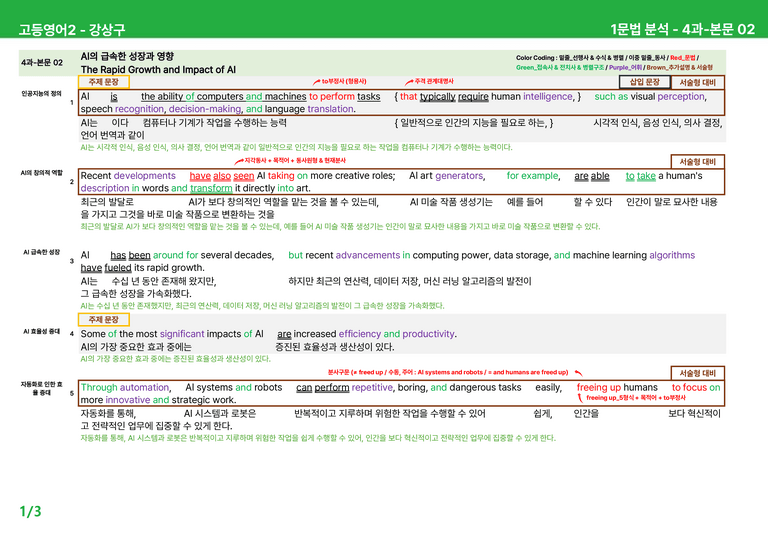Click the underlined 'has been' in sentence 3
The height and width of the screenshot is (543, 768).
point(130,255)
